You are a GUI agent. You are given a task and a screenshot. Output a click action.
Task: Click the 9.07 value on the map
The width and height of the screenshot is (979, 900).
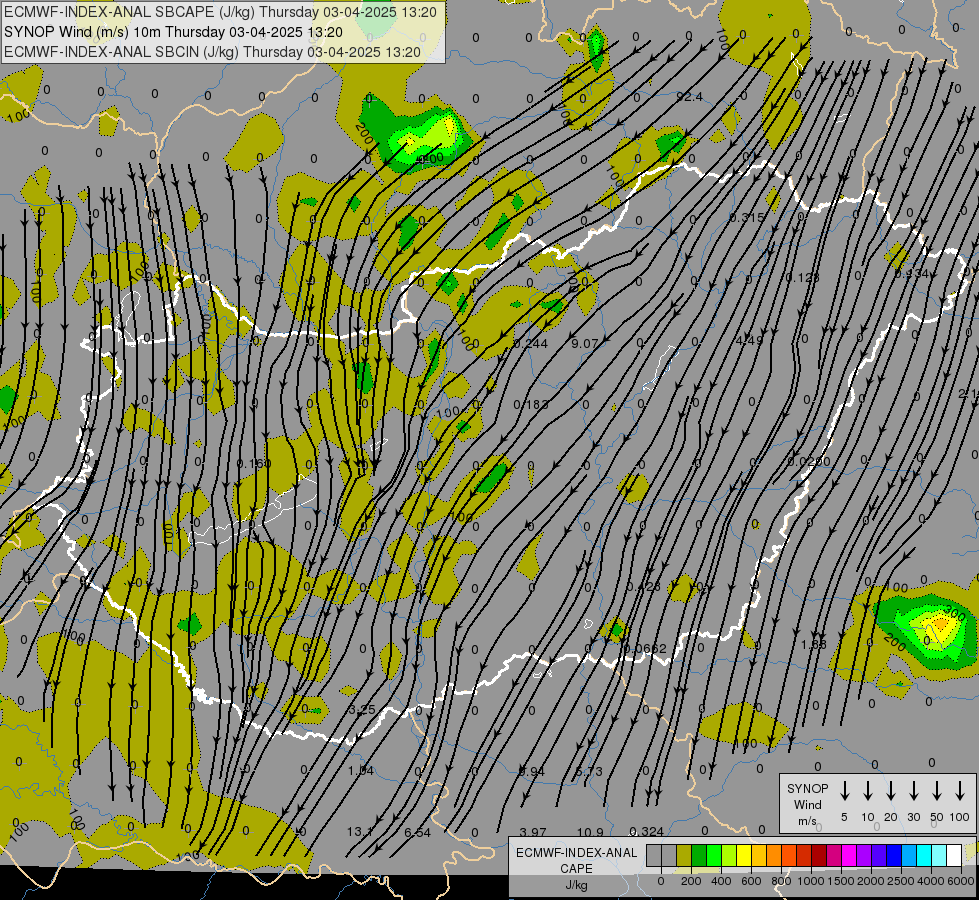pos(584,344)
